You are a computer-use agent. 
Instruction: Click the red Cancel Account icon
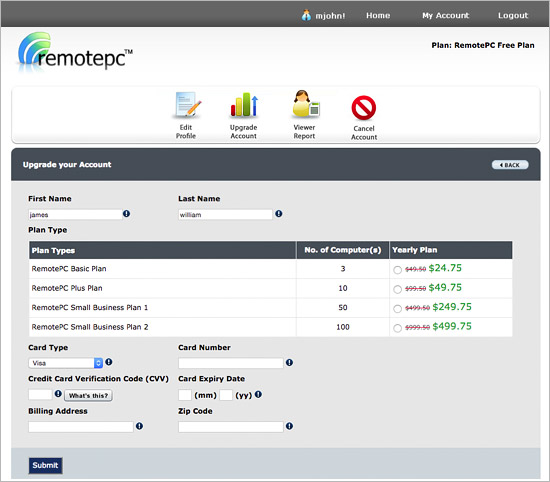pos(364,108)
